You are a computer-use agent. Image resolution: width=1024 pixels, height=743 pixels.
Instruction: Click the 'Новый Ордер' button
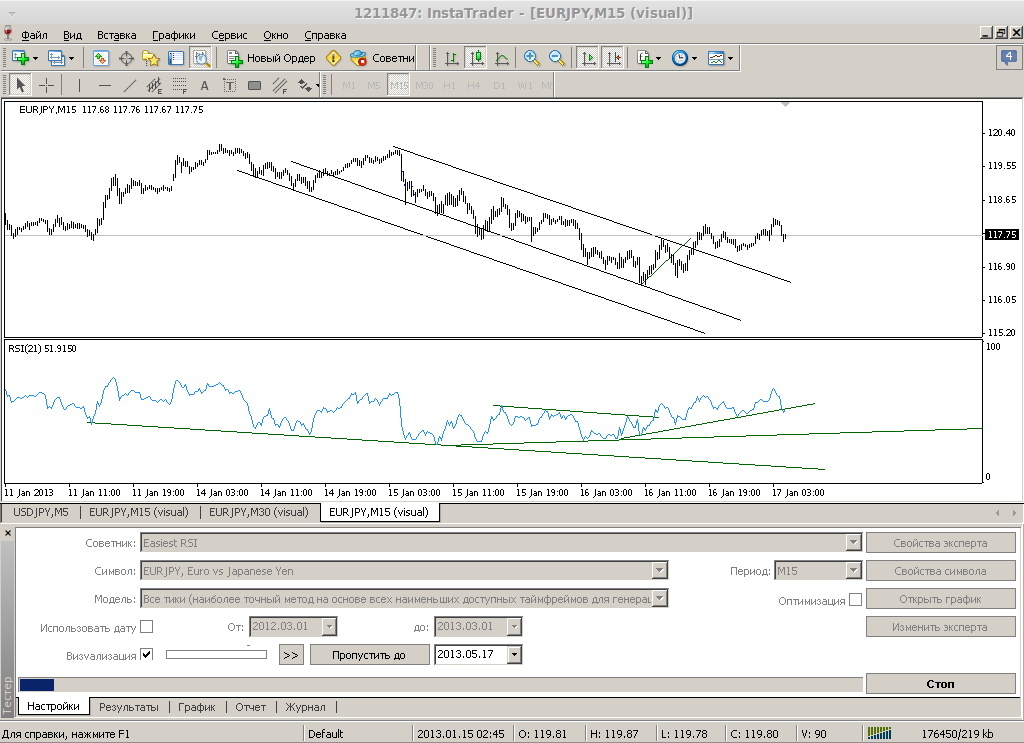271,58
